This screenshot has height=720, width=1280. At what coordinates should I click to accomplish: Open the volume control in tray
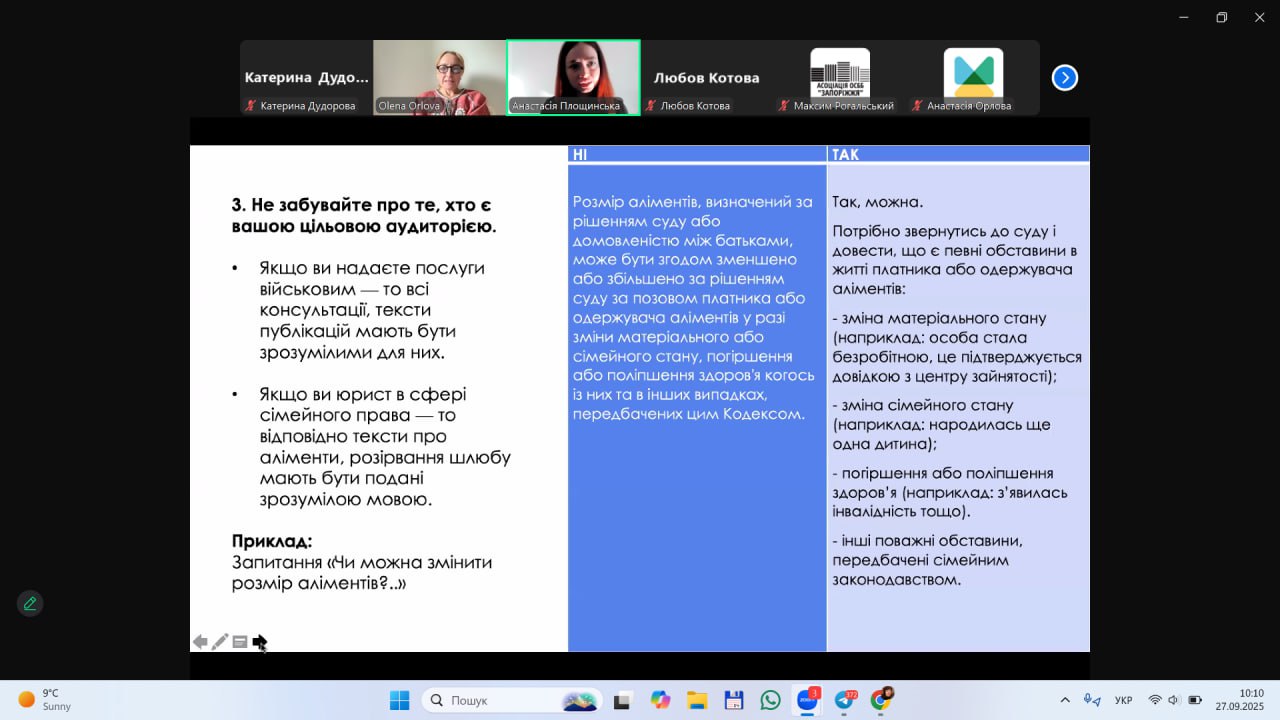coord(1174,700)
